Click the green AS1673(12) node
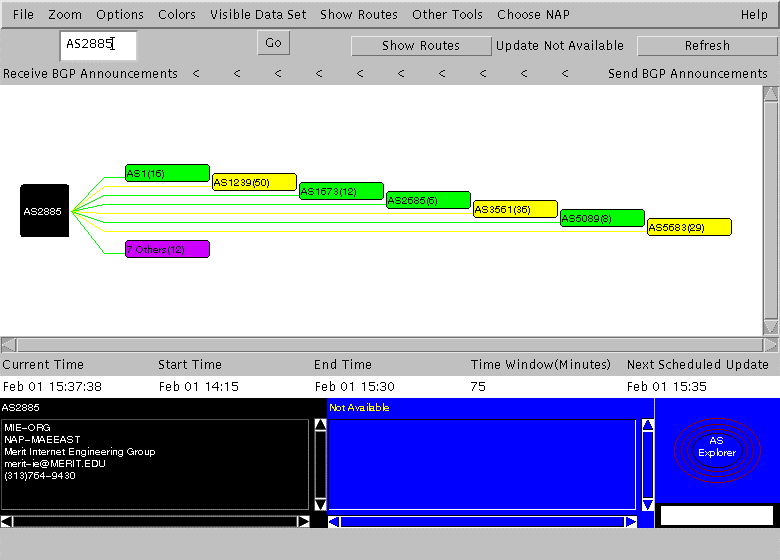Screen dimensions: 780x560 [341, 191]
